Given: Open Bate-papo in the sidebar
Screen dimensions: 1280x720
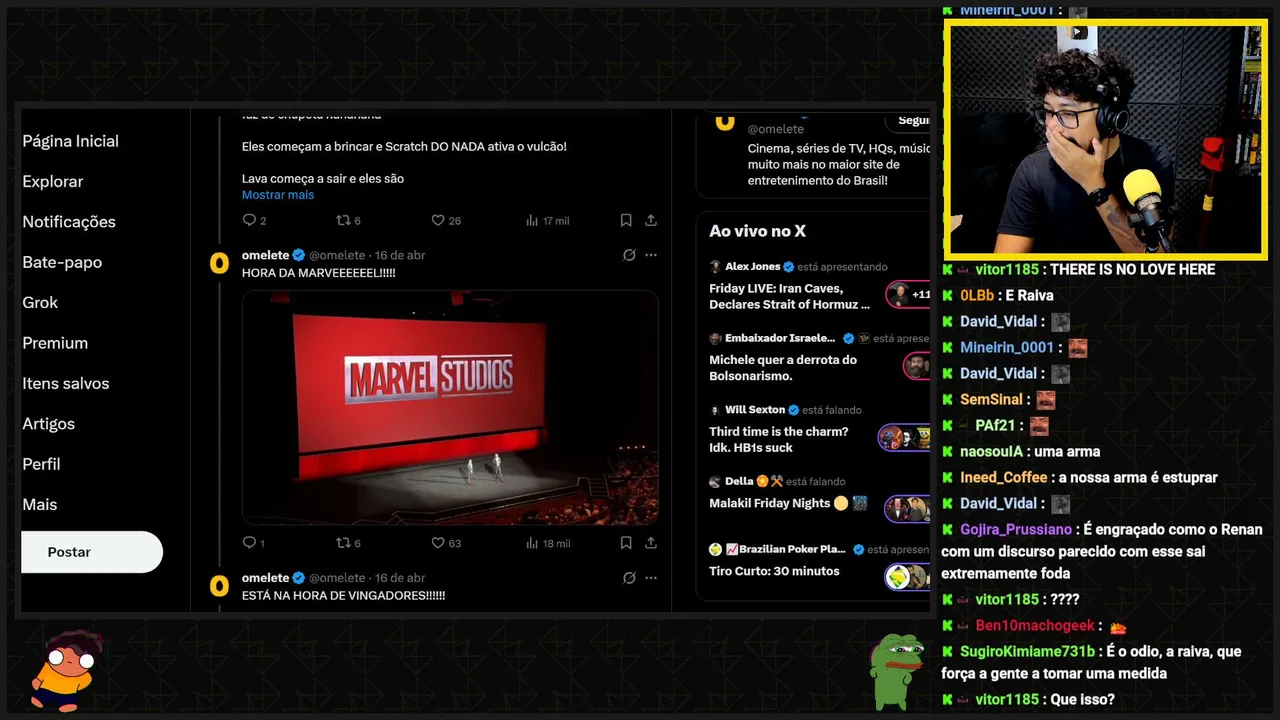Looking at the screenshot, I should (x=62, y=262).
